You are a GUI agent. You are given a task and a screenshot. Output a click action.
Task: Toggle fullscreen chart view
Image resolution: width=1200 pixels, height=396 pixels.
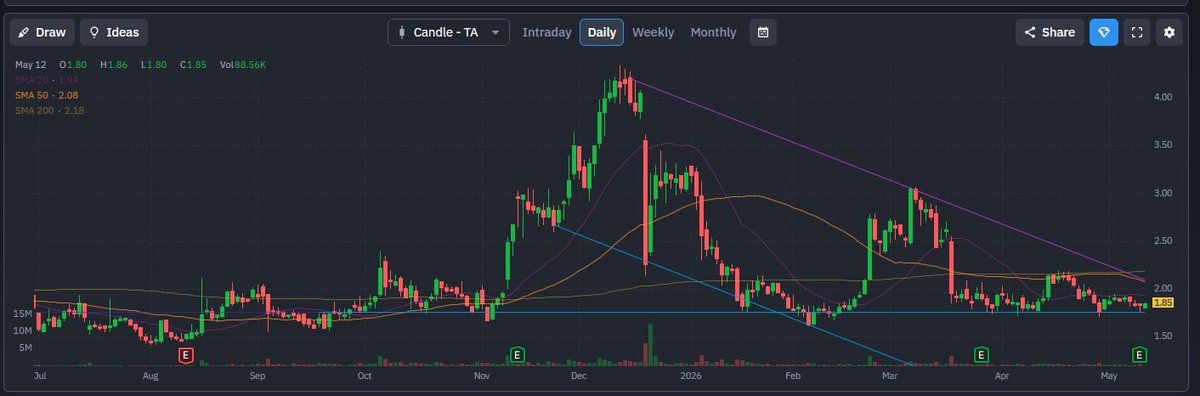pos(1136,32)
